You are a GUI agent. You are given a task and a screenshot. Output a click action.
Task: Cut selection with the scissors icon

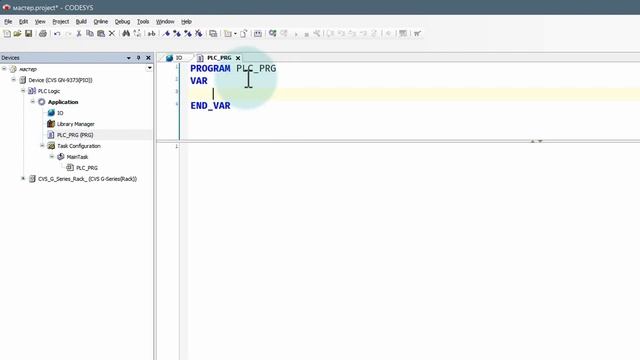tap(79, 33)
